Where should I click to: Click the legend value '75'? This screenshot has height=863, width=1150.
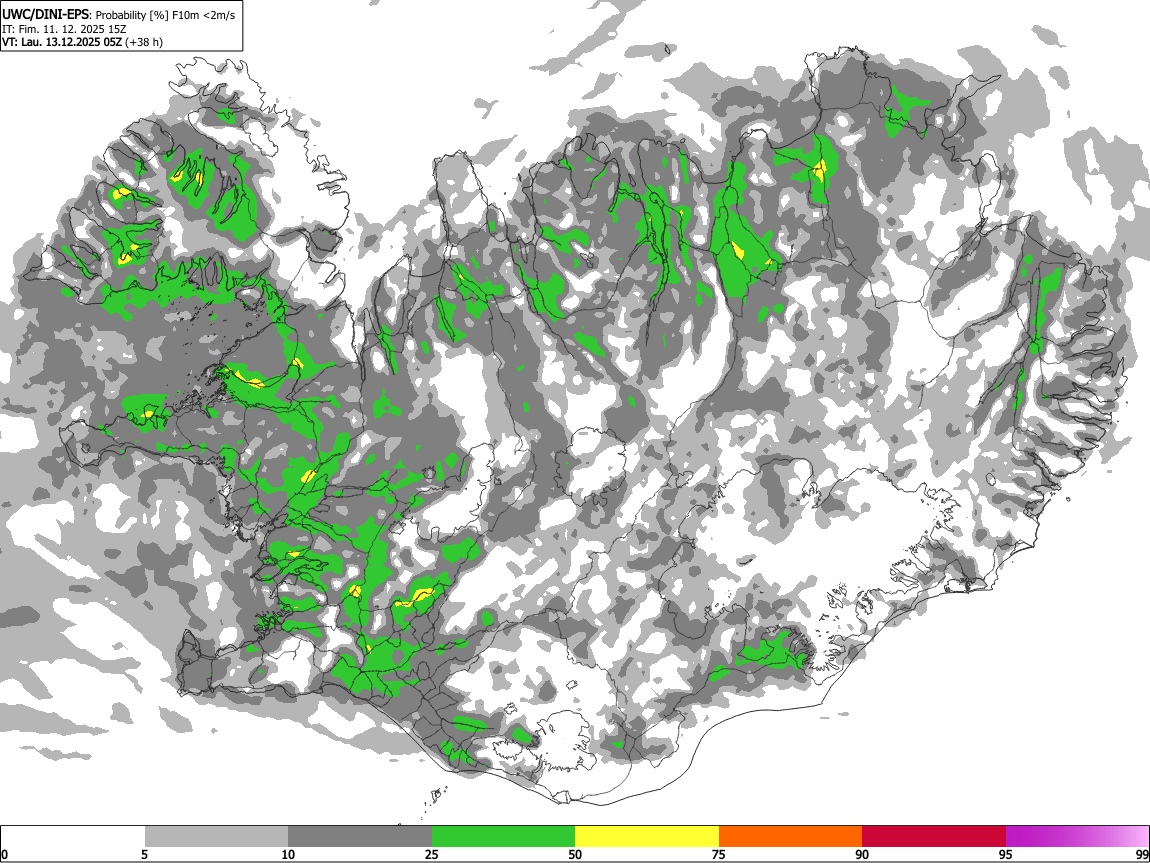[x=719, y=854]
